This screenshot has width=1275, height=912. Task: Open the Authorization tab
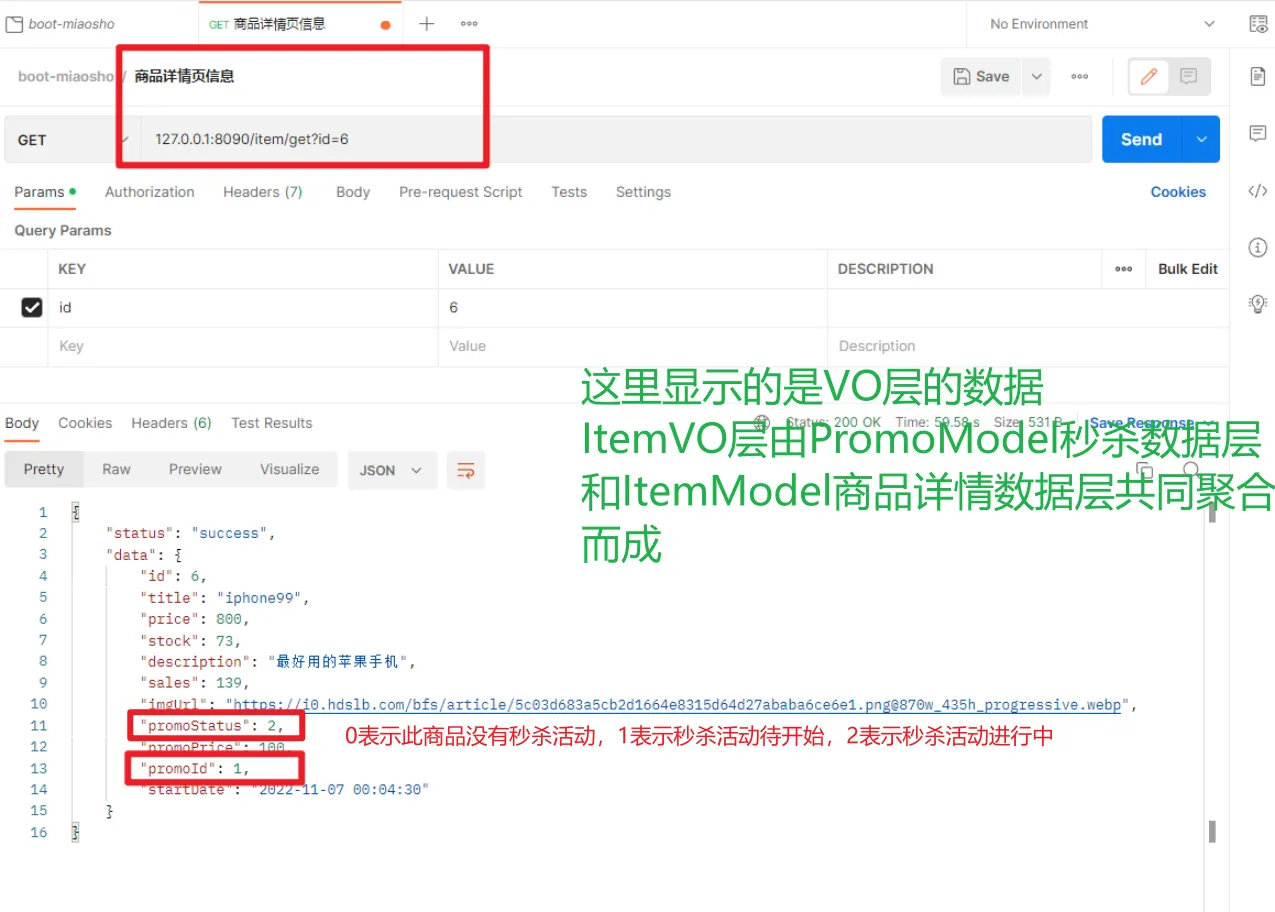point(150,192)
